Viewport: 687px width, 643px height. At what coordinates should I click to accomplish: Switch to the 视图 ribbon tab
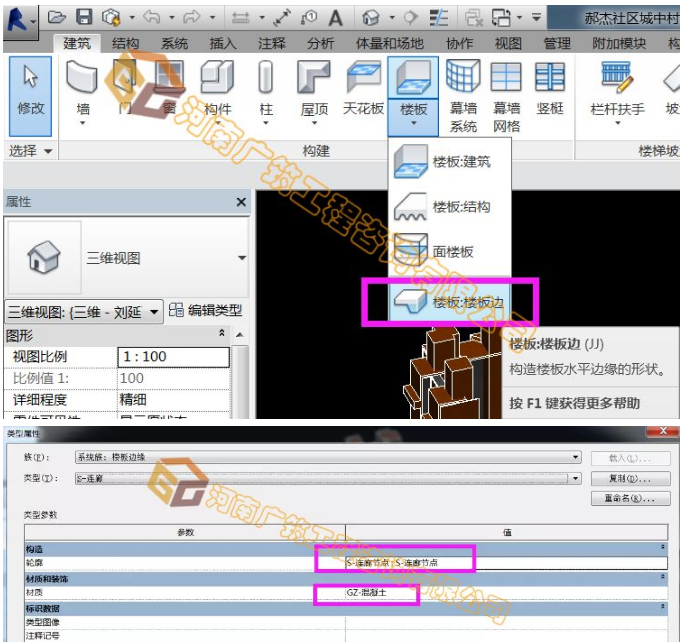click(x=508, y=43)
